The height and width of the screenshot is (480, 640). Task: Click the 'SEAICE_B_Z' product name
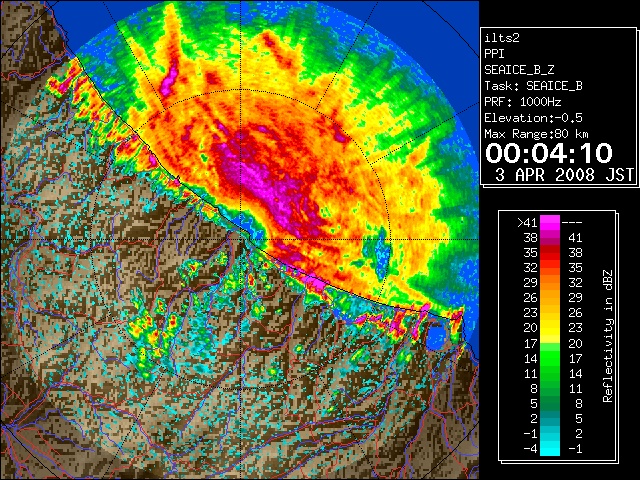click(x=519, y=70)
